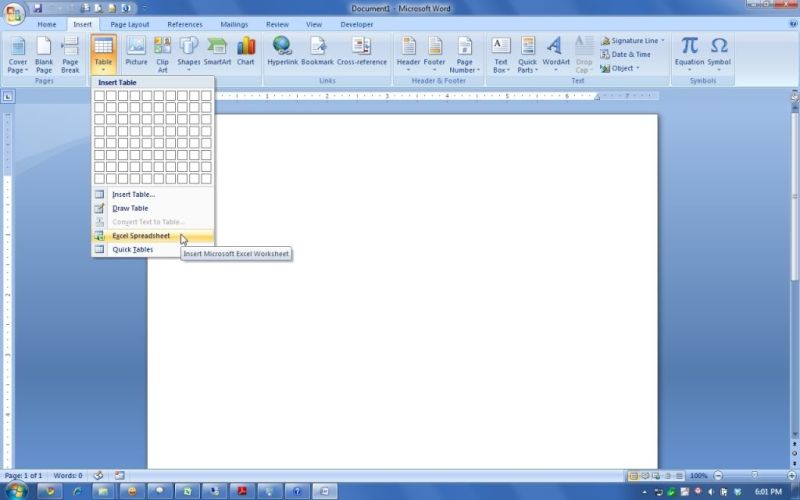The image size is (800, 500).
Task: Insert an Equation
Action: tap(689, 55)
